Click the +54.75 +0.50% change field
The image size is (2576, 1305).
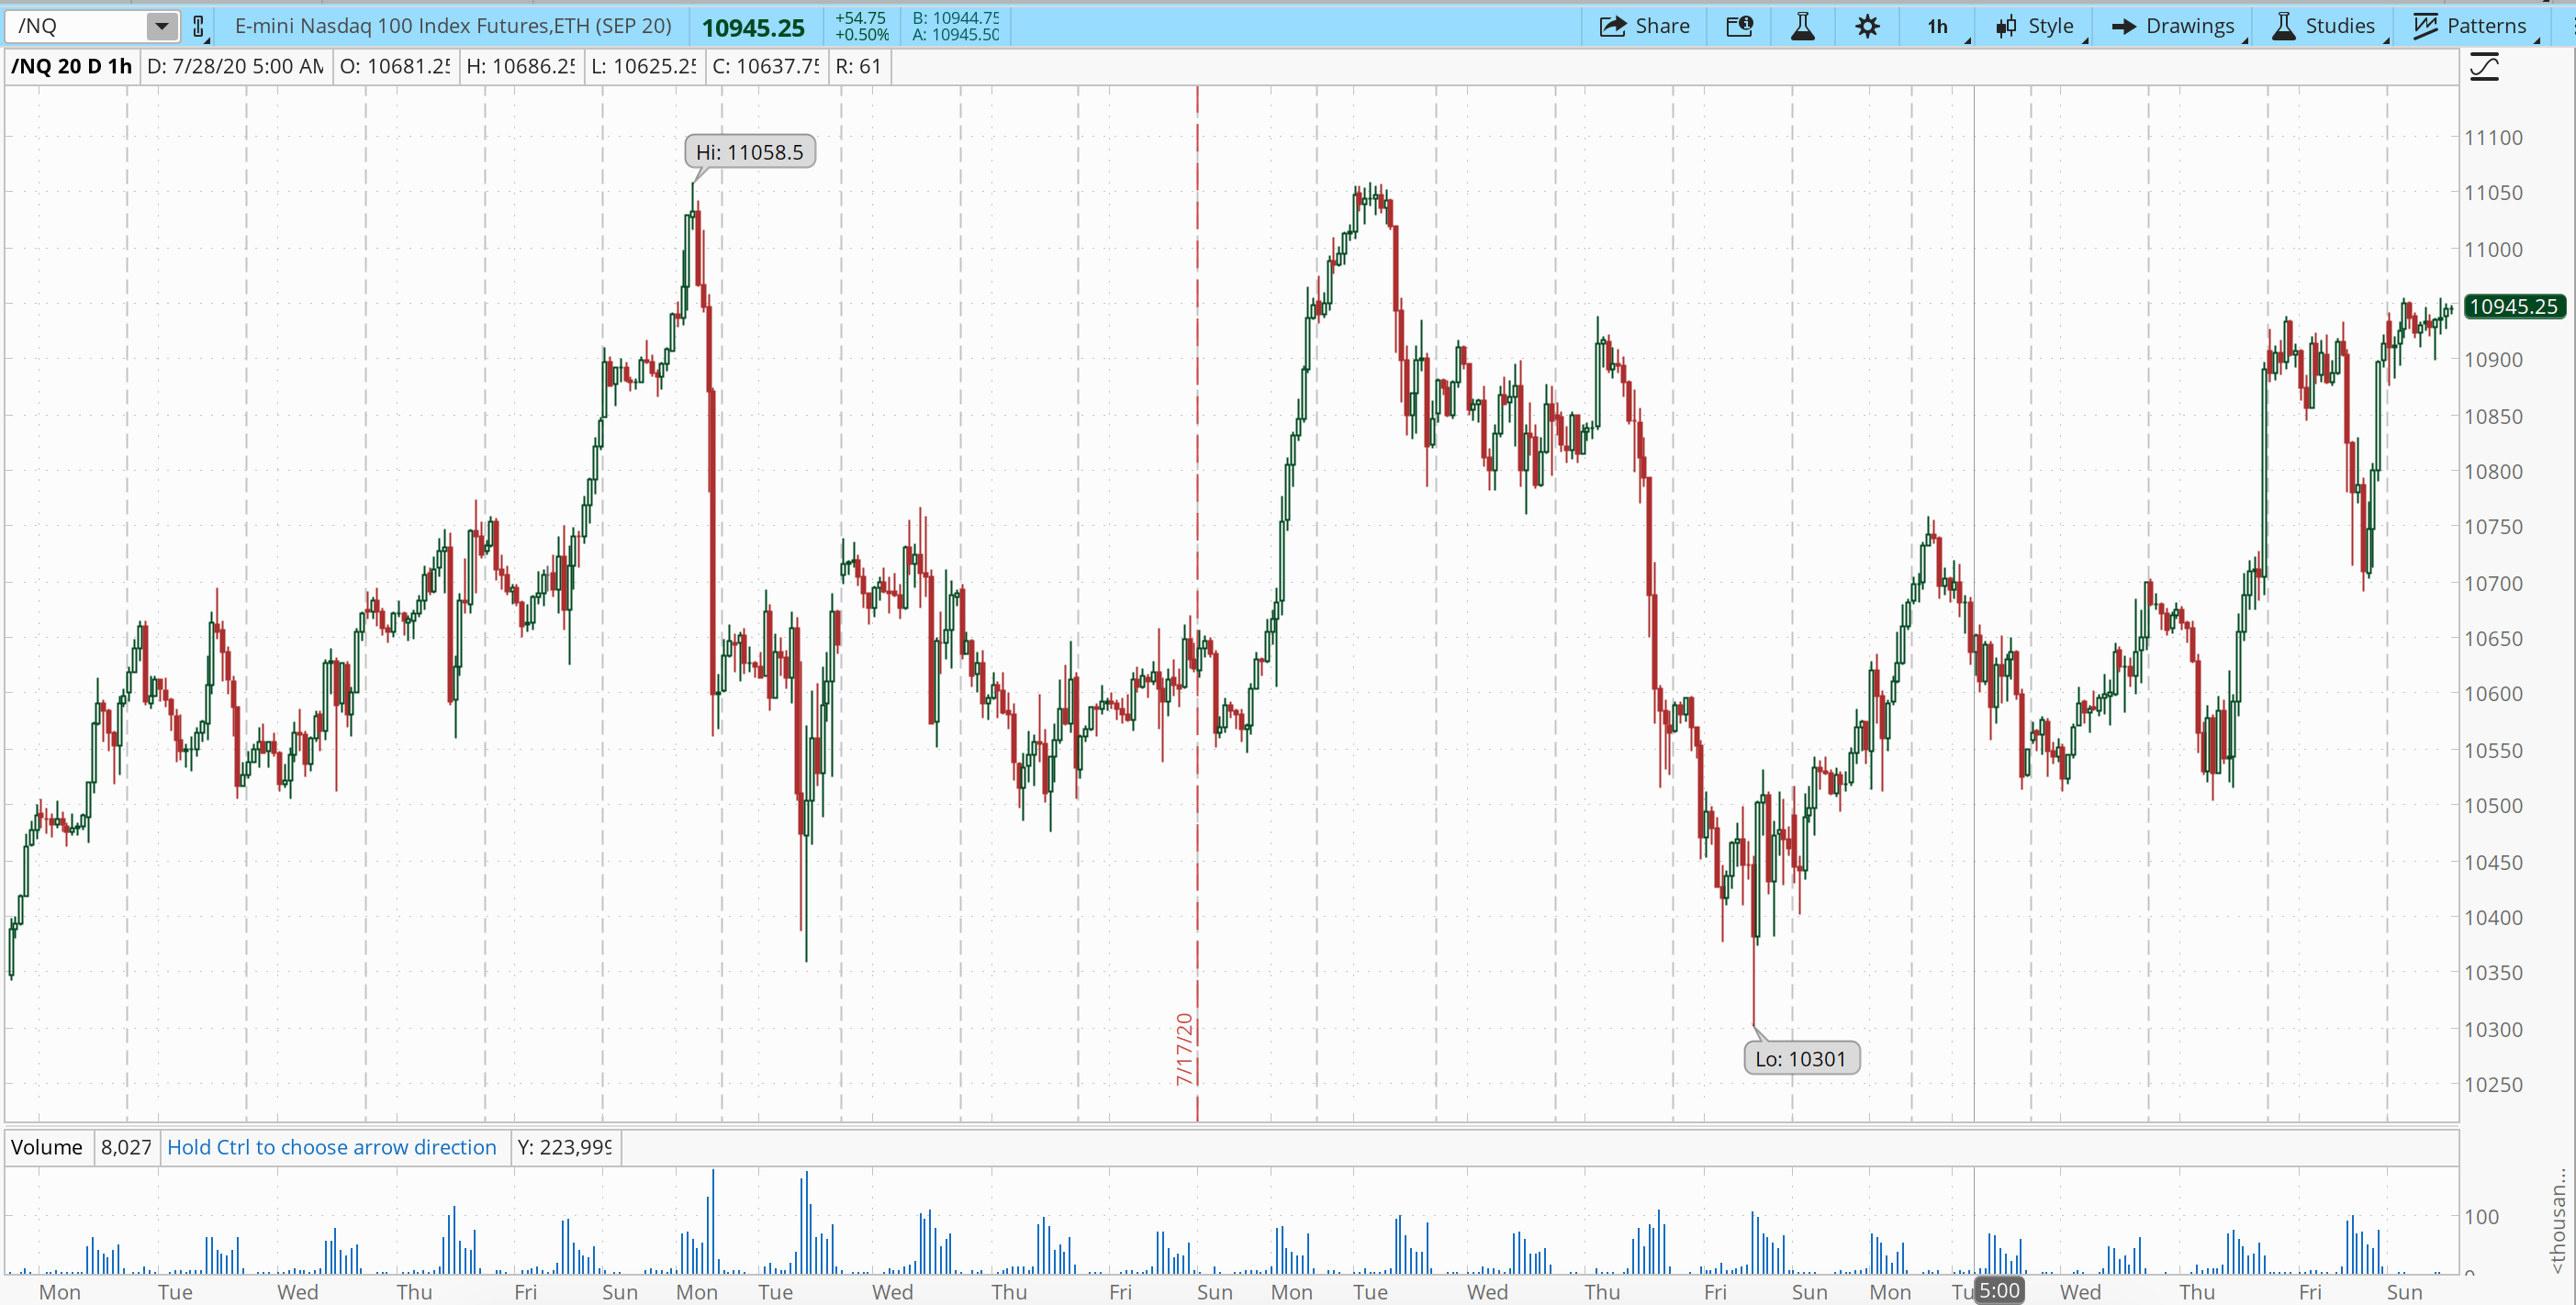pos(861,27)
